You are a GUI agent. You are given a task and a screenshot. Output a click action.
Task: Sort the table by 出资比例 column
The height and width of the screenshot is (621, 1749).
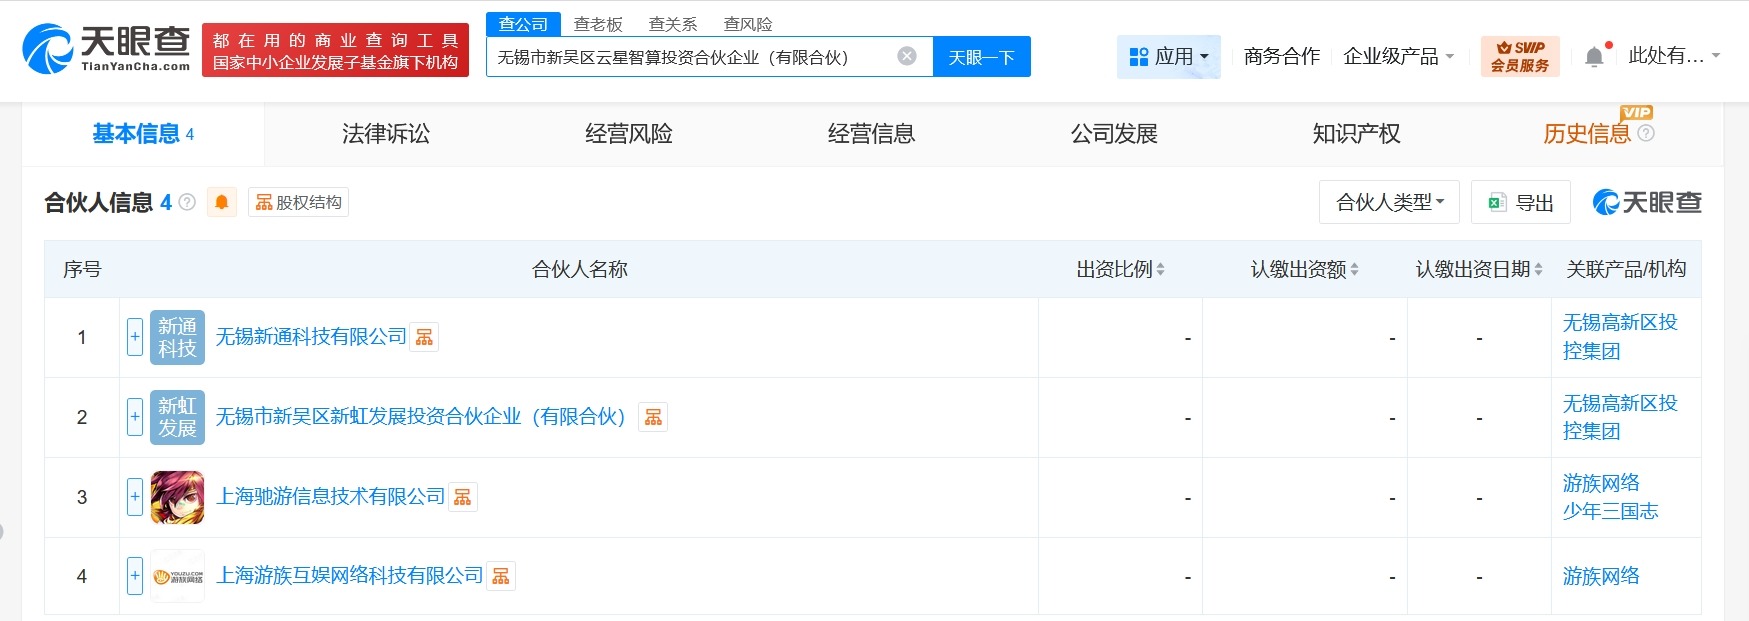click(x=1158, y=269)
